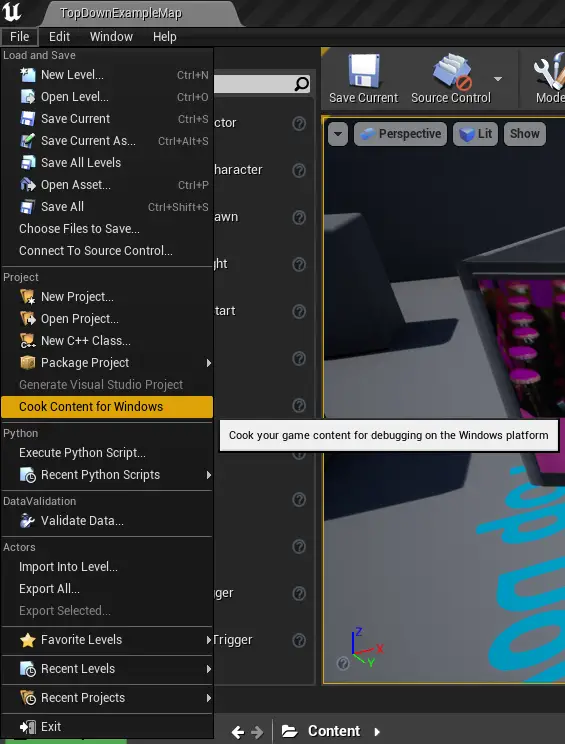Open the viewport options dropdown arrow

click(338, 134)
